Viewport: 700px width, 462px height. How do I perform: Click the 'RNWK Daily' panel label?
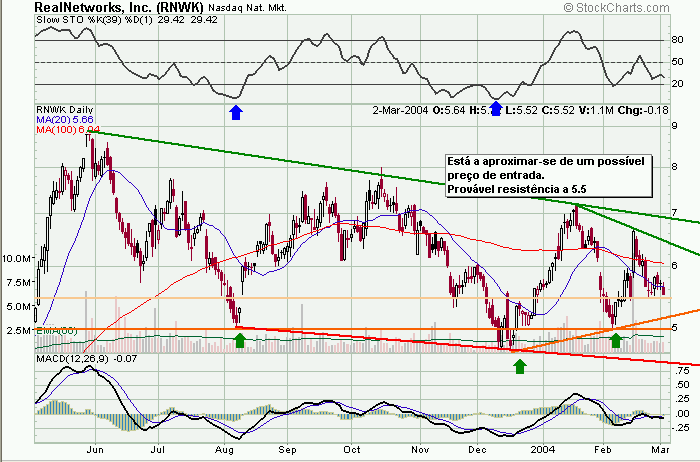point(65,110)
